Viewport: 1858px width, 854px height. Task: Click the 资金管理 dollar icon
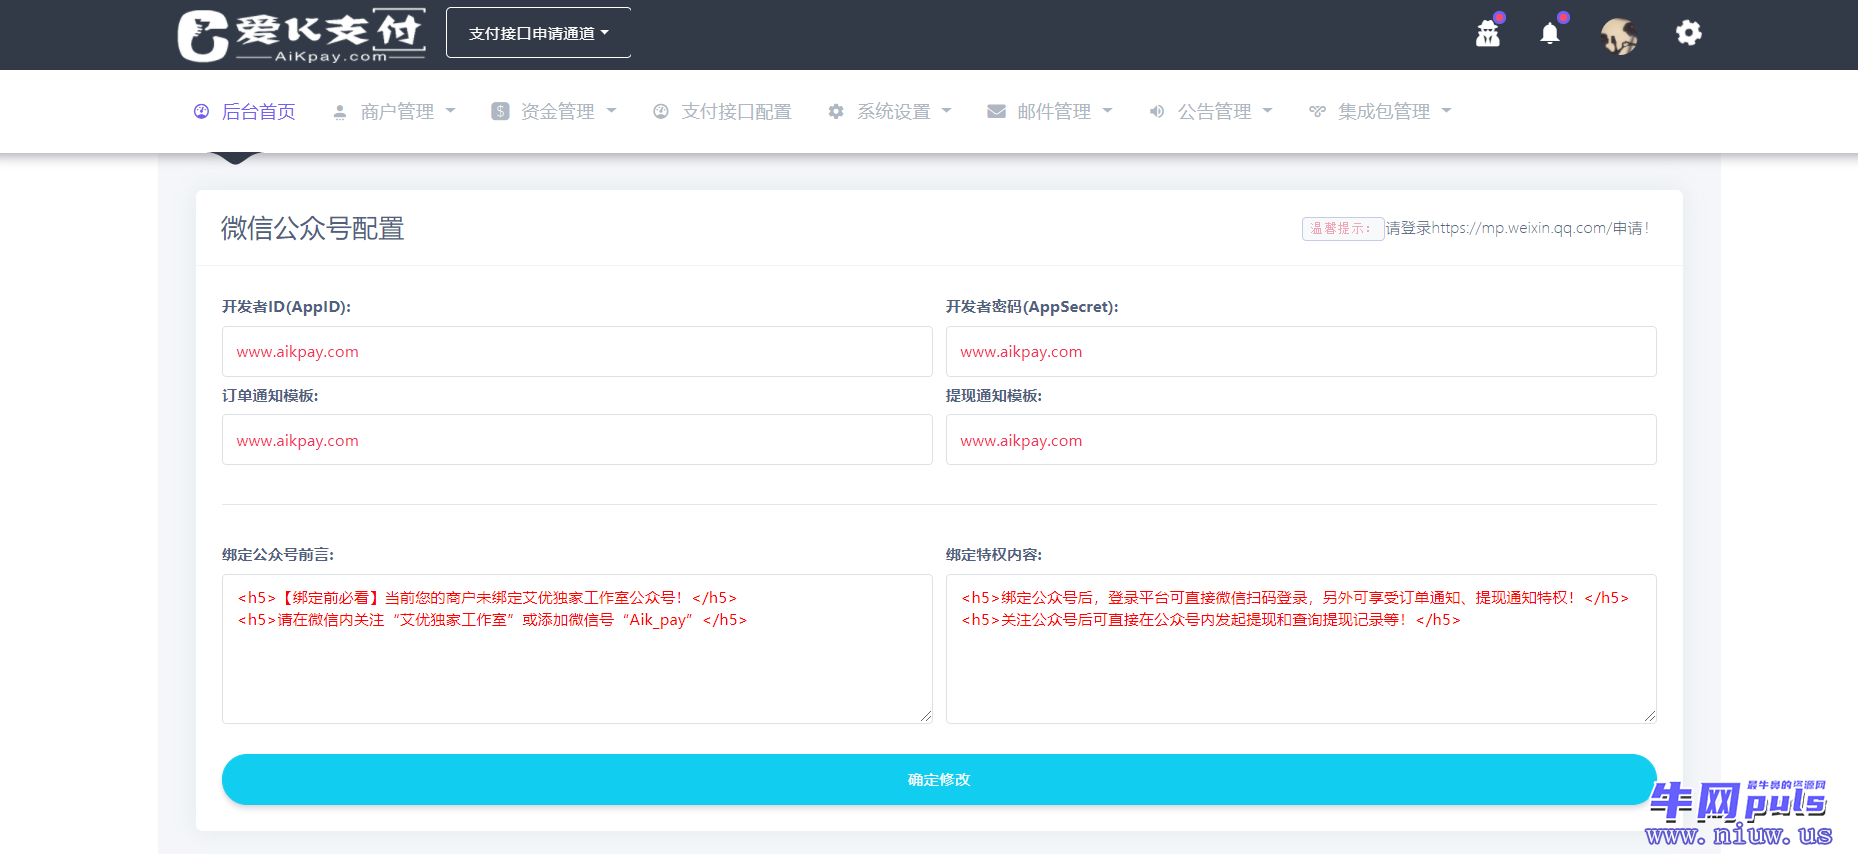tap(500, 111)
